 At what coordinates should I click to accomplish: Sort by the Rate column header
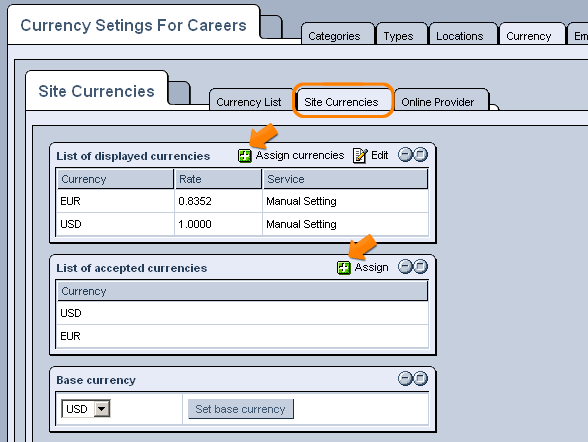pyautogui.click(x=218, y=179)
